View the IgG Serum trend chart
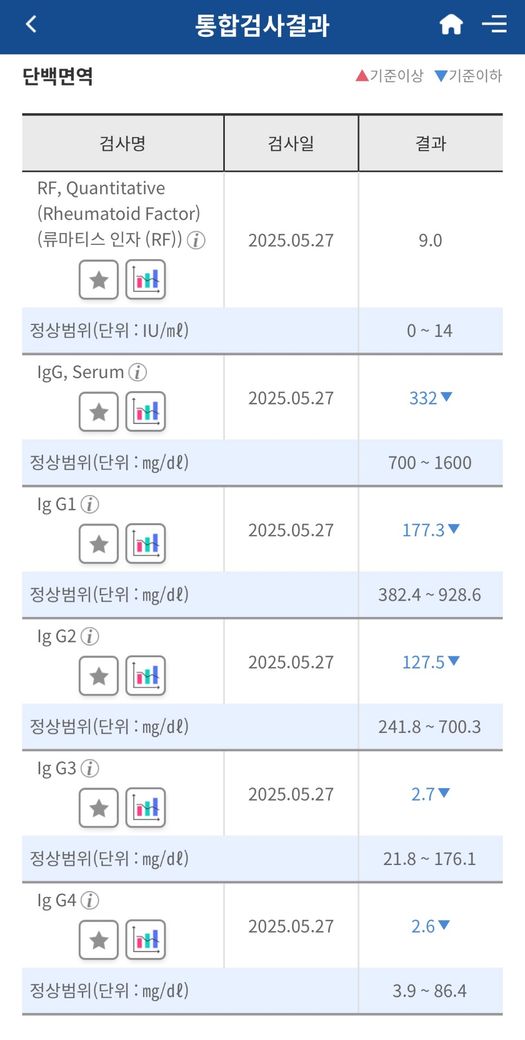This screenshot has width=525, height=1040. (x=145, y=412)
